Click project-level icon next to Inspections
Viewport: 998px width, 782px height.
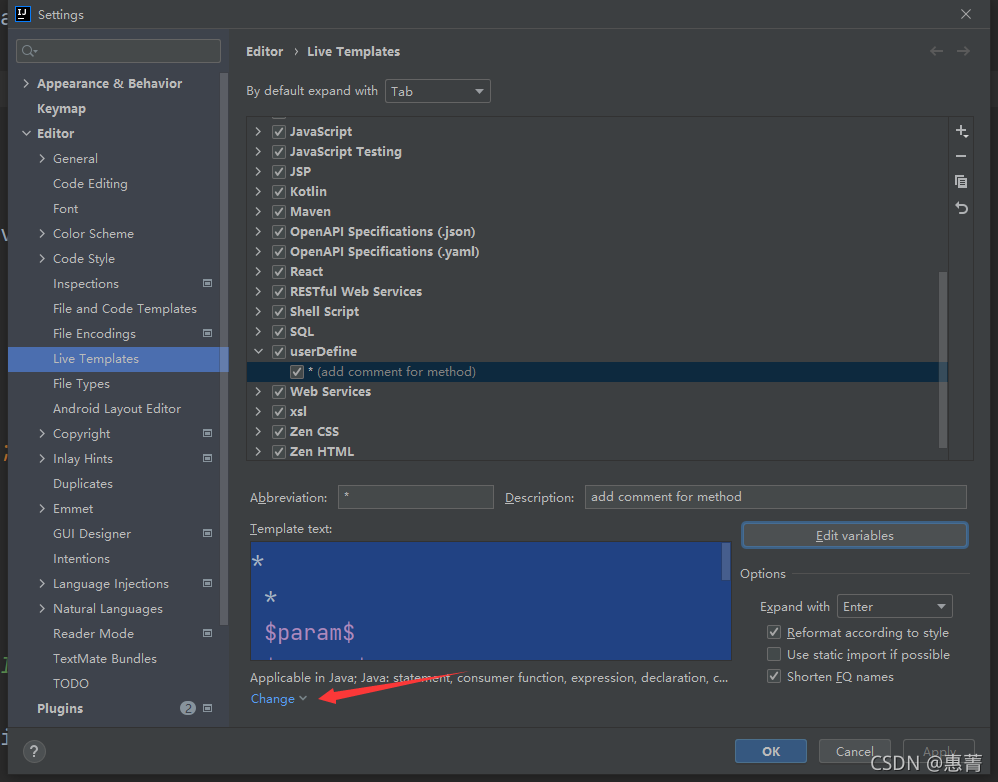click(207, 283)
